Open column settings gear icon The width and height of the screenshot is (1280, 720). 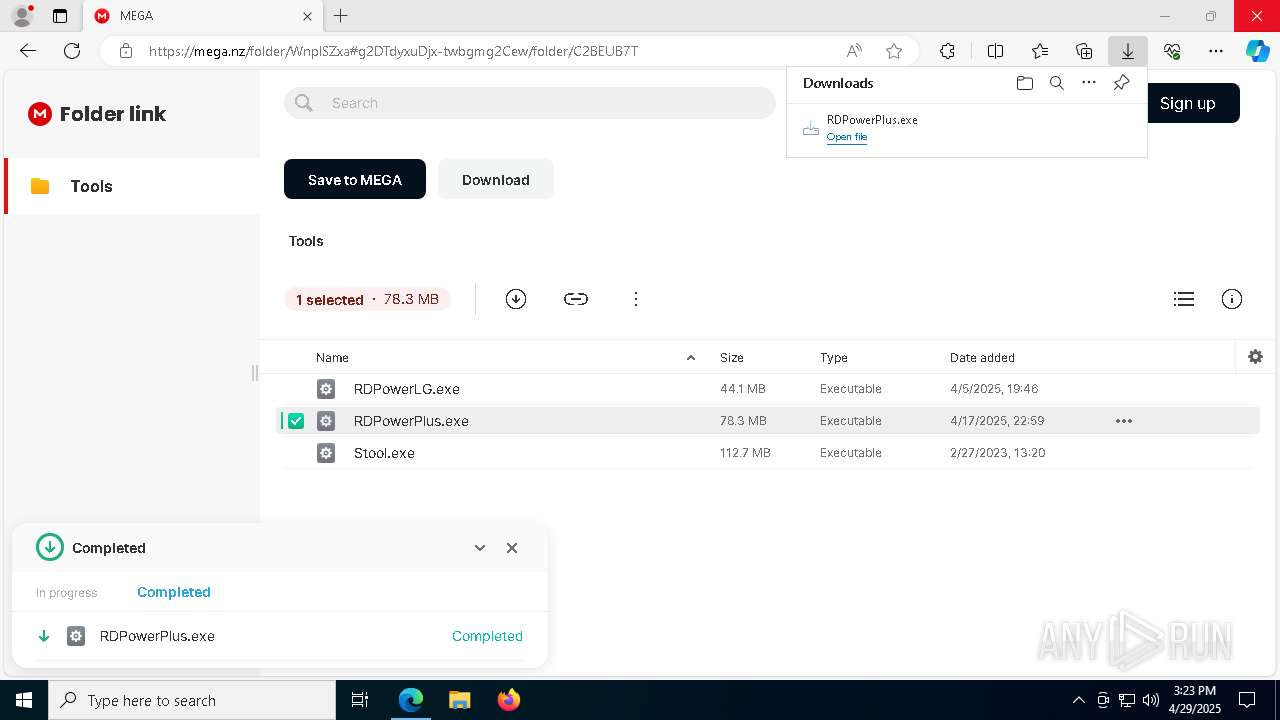[1256, 357]
